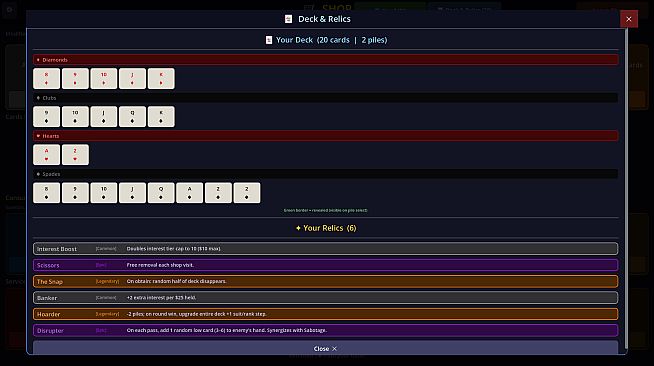Click the Clubs suit header
Screen dimensions: 654x366
coord(325,98)
